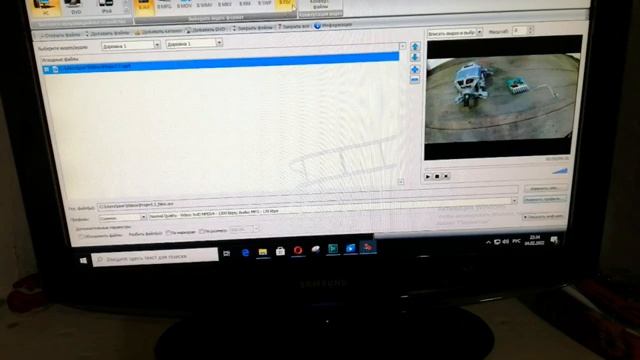The image size is (640, 360).
Task: Remove the file with blue minus icon
Action: [x=415, y=80]
